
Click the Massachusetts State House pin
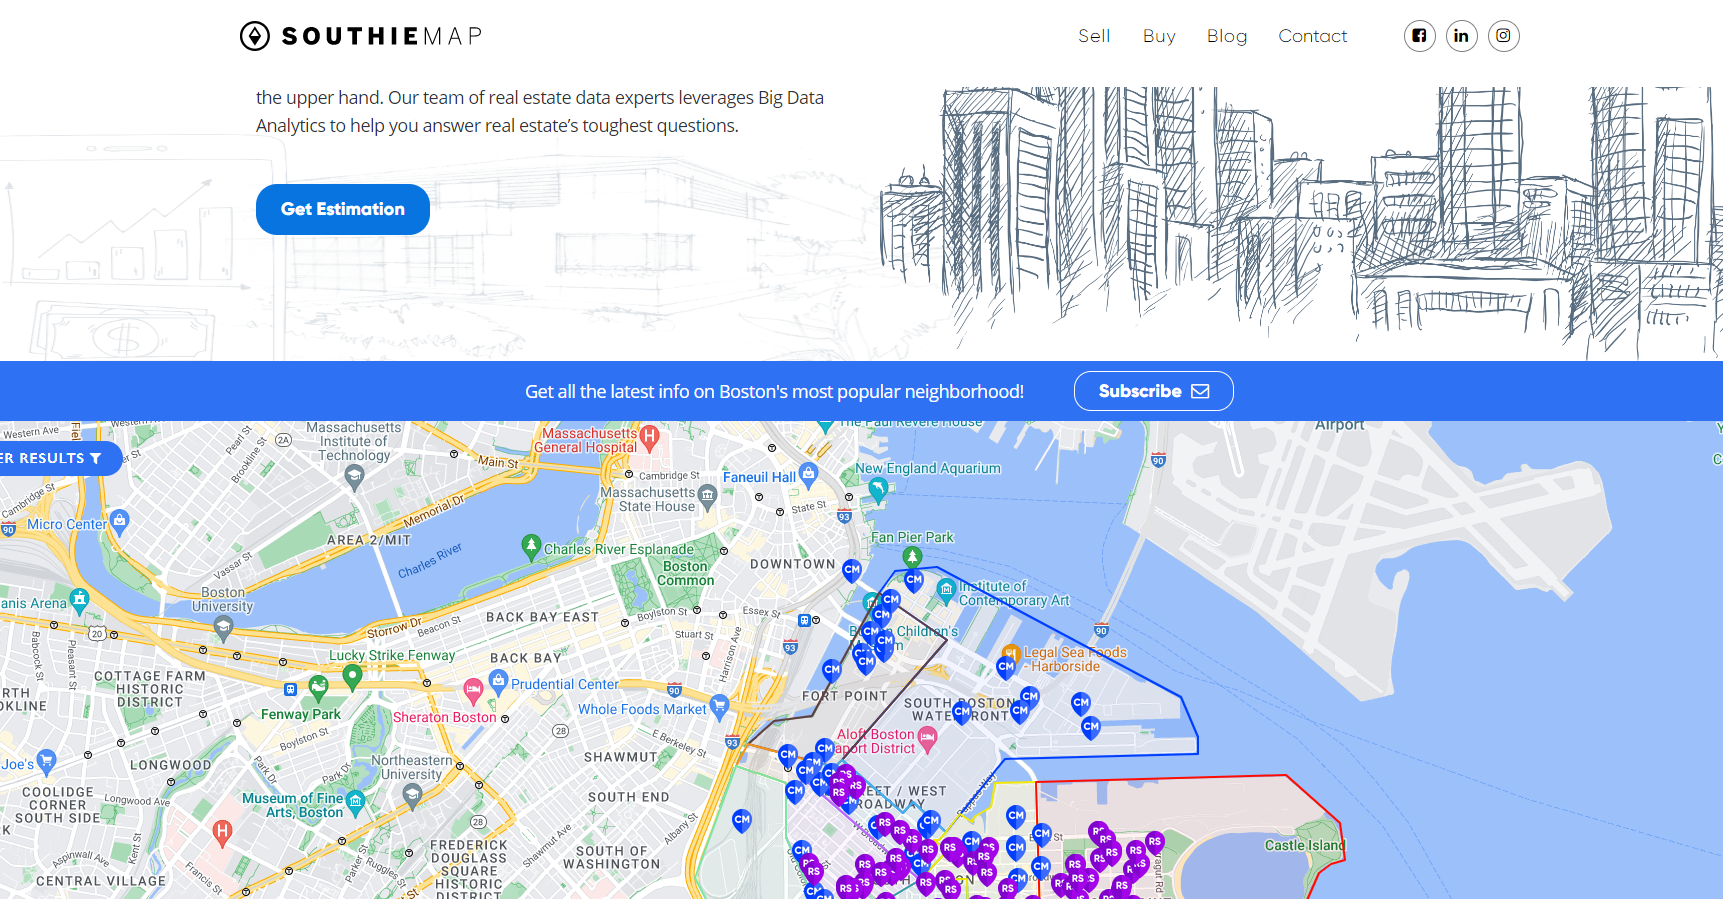tap(708, 495)
